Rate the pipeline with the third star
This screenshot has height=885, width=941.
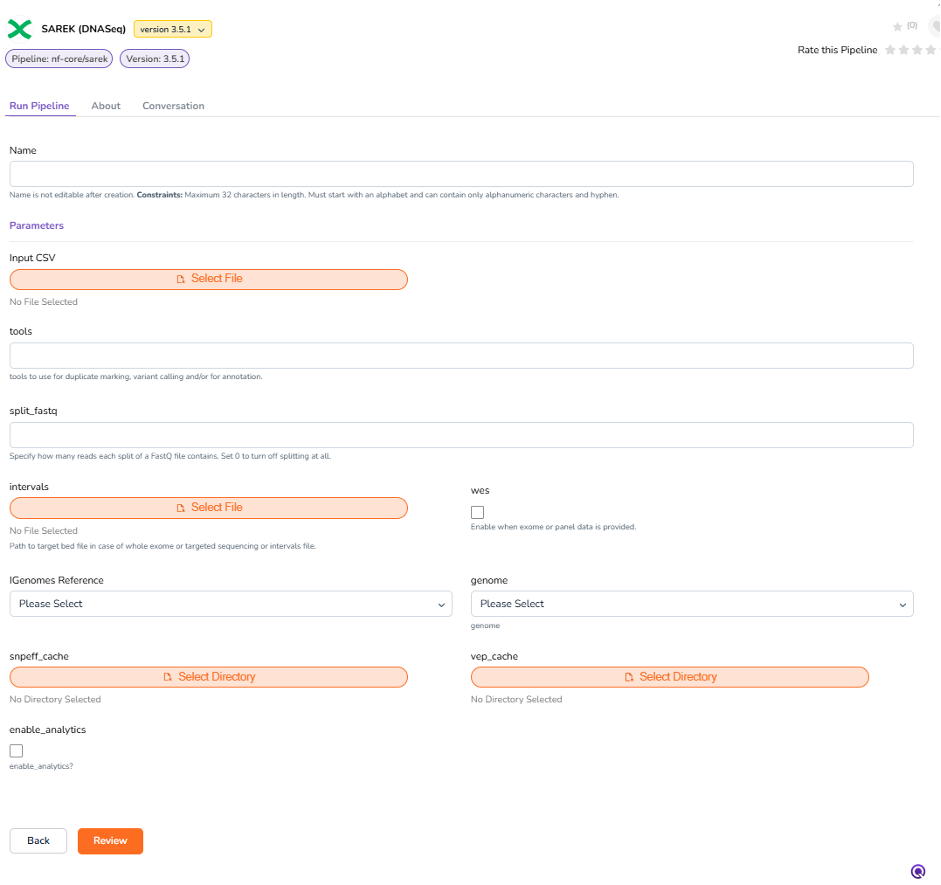(x=917, y=50)
